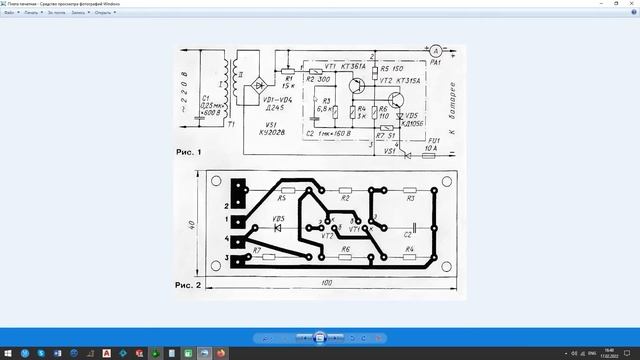
Task: Open the Печать dropdown menu
Action: point(33,13)
